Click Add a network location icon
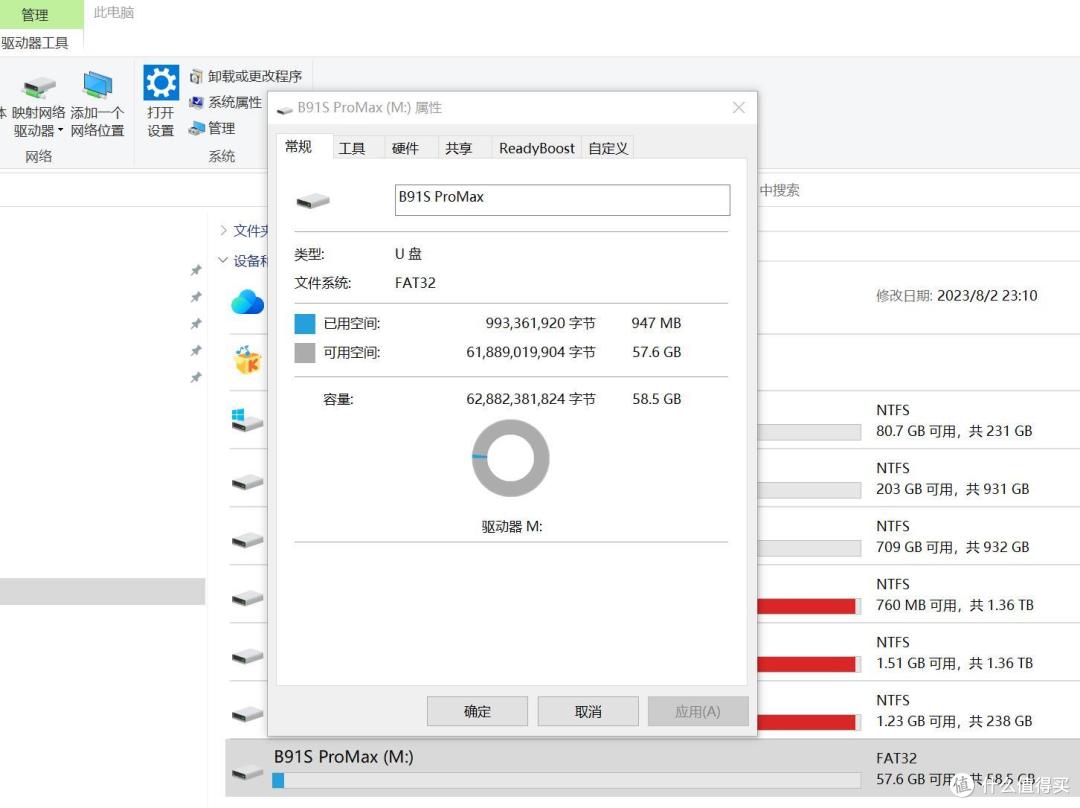This screenshot has height=808, width=1080. click(97, 85)
